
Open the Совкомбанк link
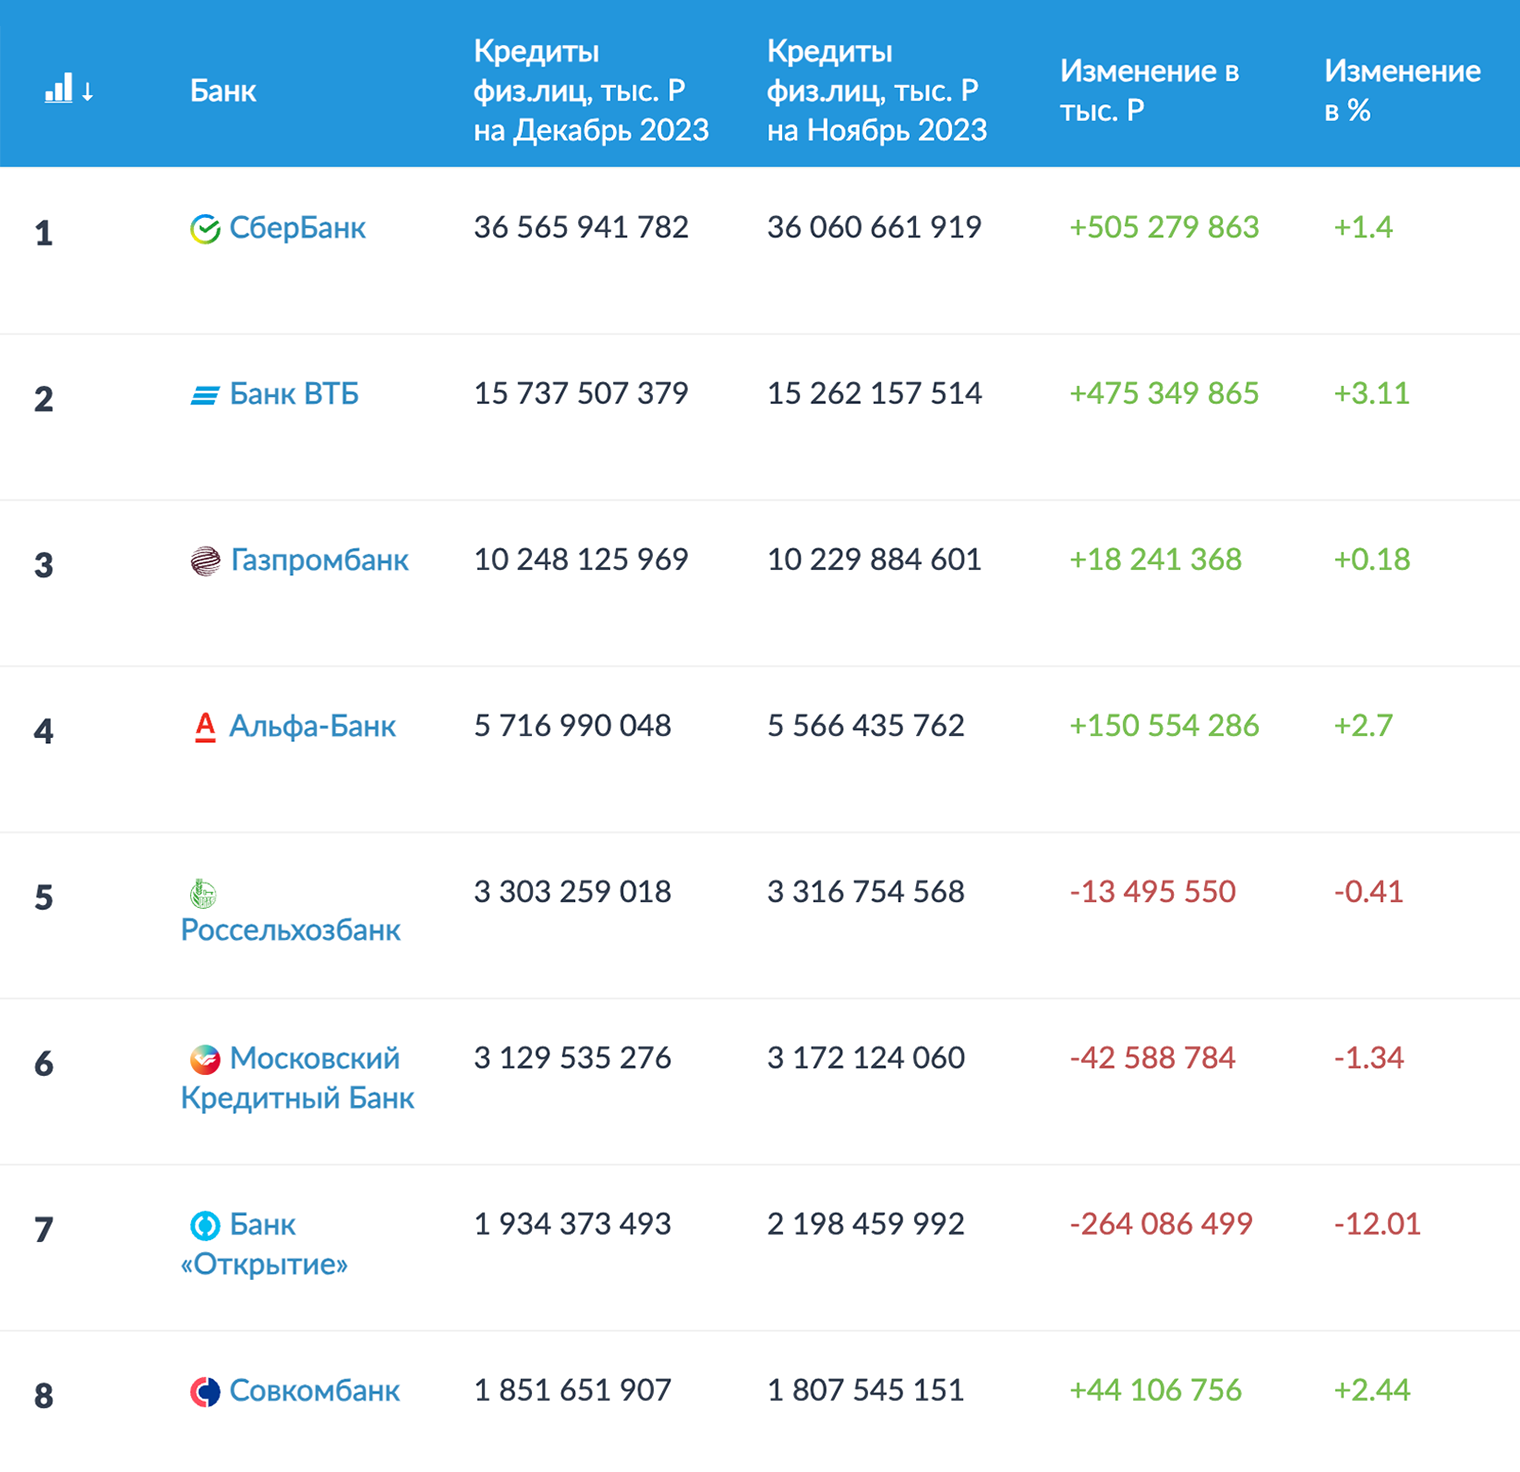pos(315,1390)
